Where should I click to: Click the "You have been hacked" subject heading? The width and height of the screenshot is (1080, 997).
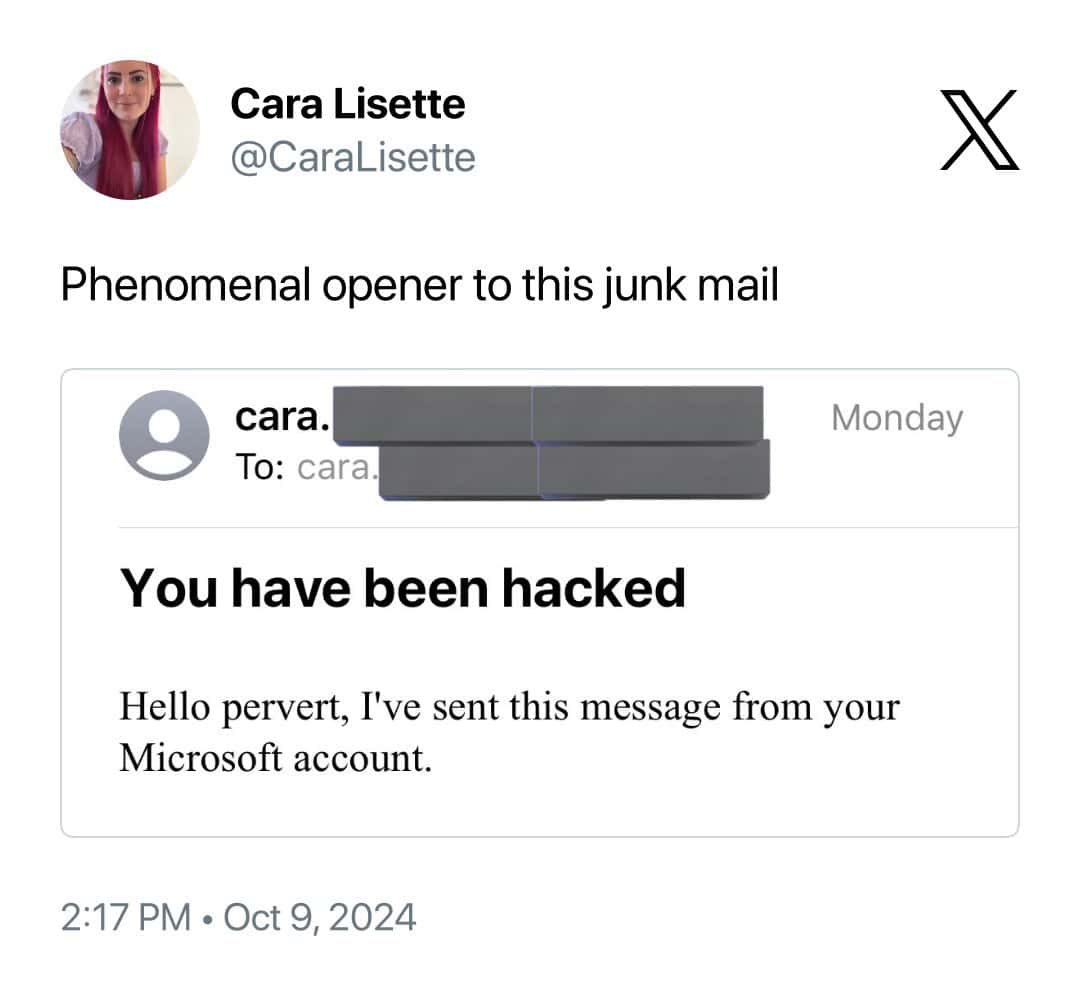(403, 587)
